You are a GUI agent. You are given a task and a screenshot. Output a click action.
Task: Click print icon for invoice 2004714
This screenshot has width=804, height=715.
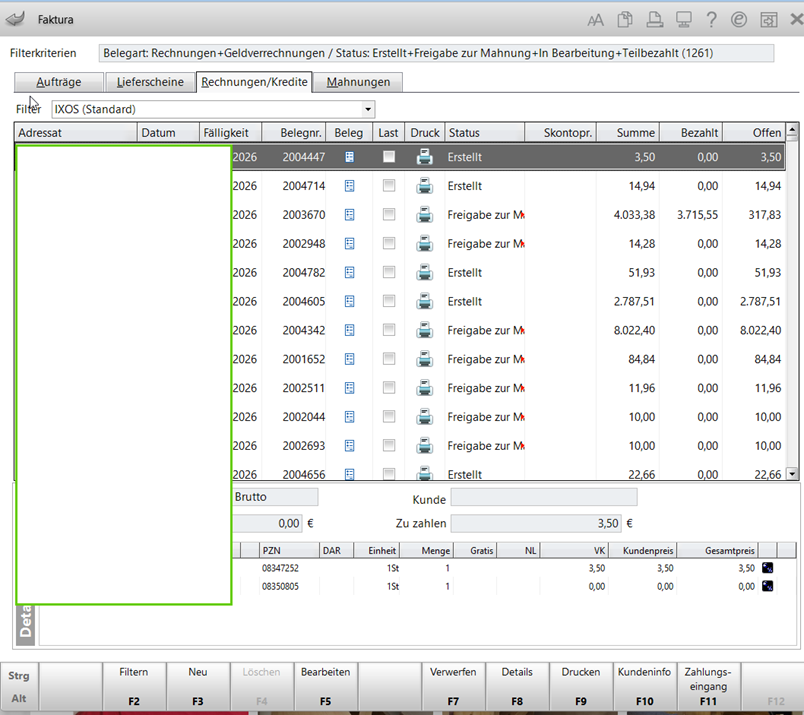[424, 186]
